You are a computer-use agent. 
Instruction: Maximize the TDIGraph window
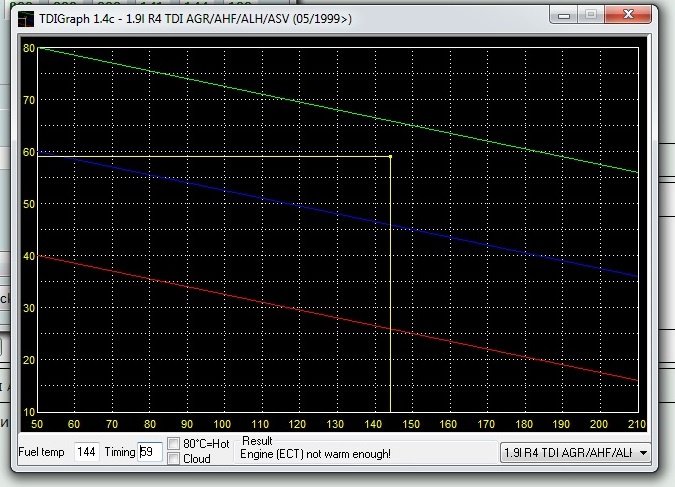590,14
